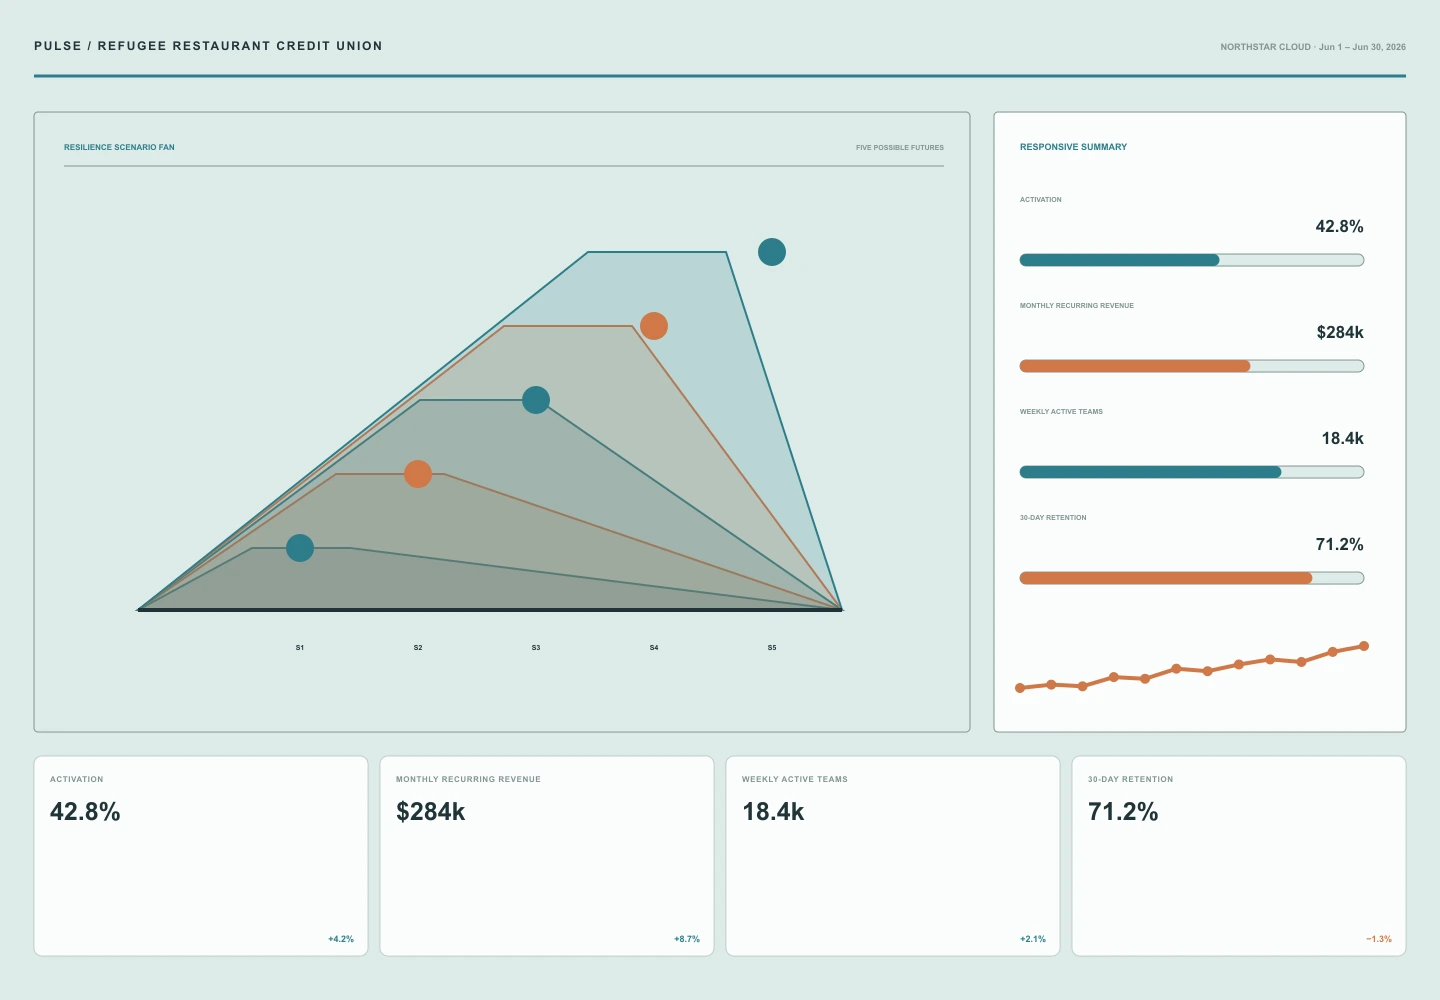Click the "30-DAY RETENTION" label in the Responsive Summary
The height and width of the screenshot is (1000, 1440).
[x=1053, y=518]
